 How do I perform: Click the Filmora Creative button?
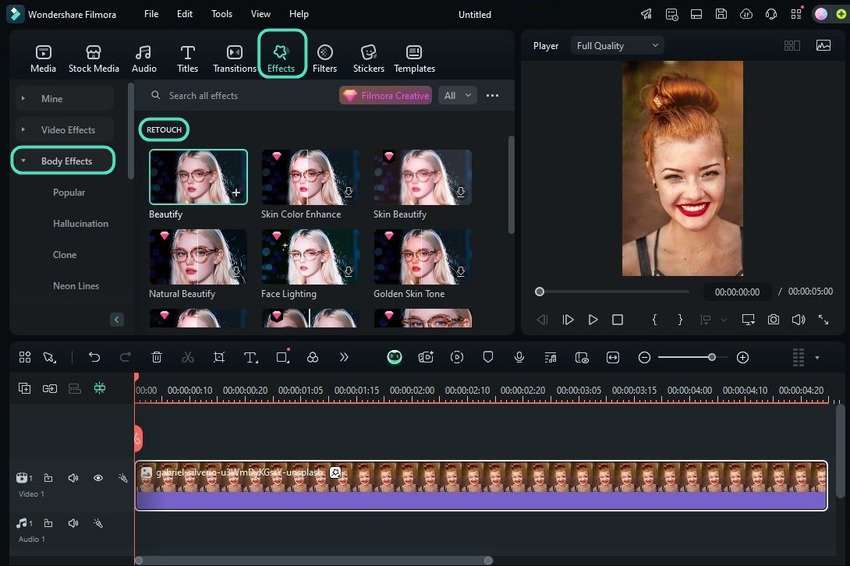pyautogui.click(x=385, y=96)
